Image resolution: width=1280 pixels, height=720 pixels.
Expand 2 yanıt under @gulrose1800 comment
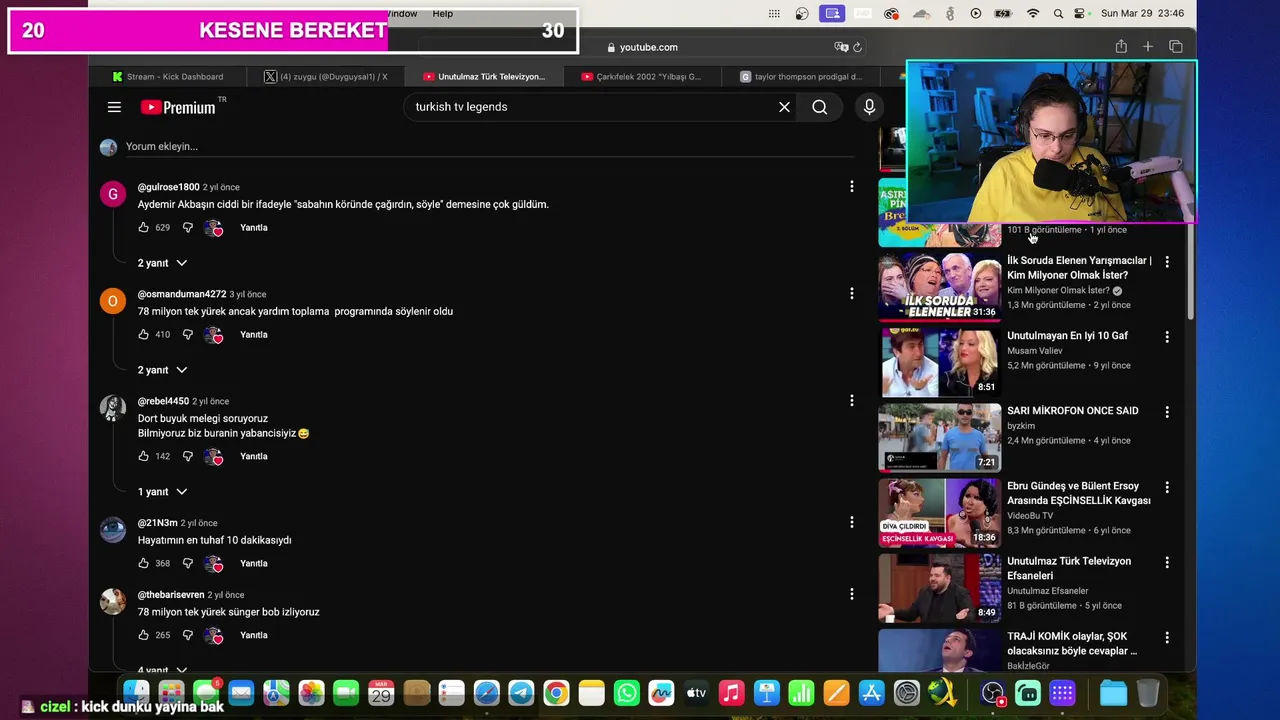(162, 263)
